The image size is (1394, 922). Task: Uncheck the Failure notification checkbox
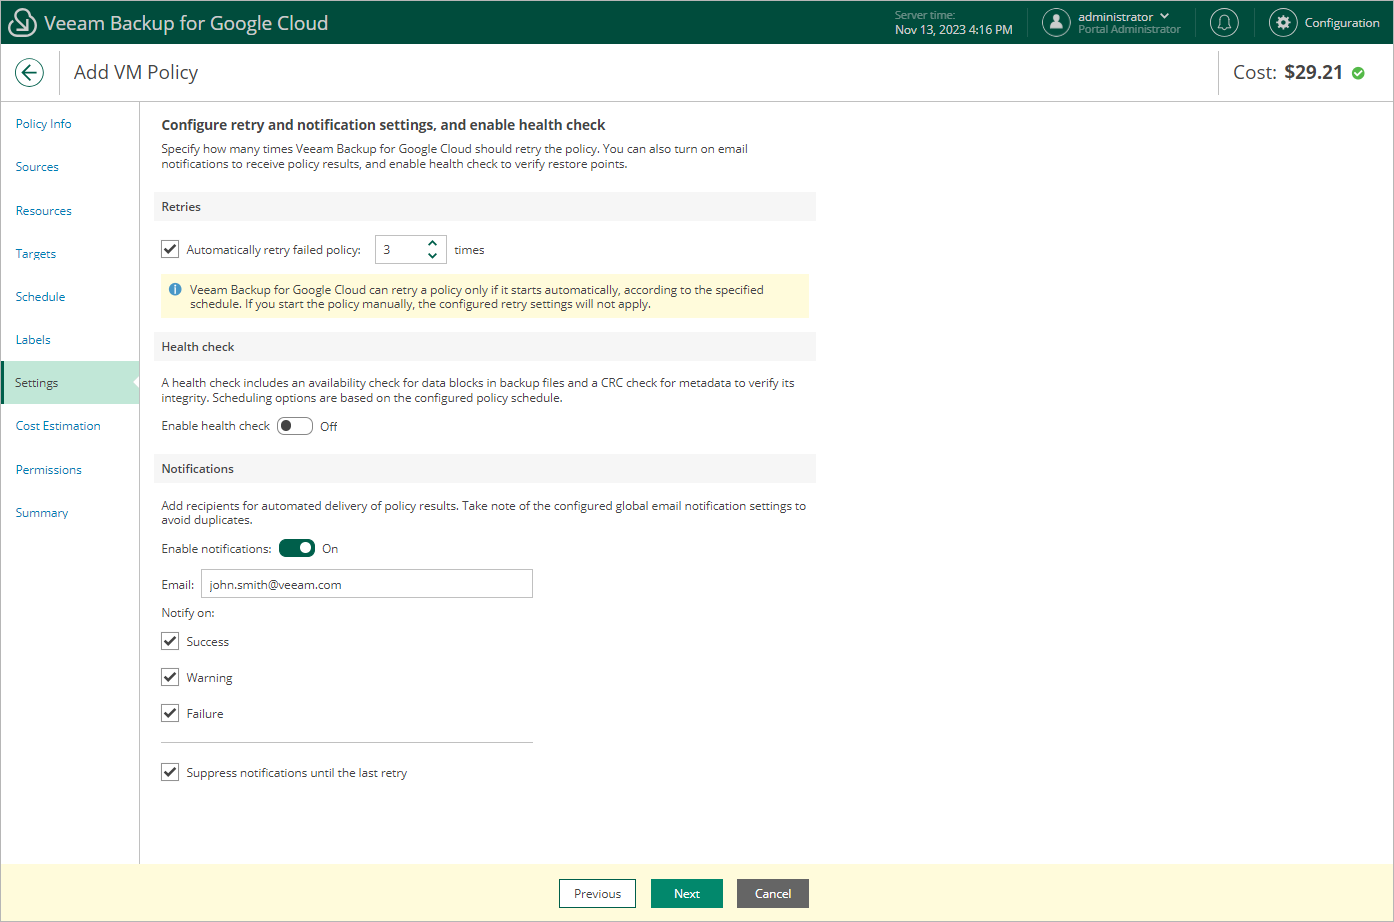pyautogui.click(x=170, y=713)
